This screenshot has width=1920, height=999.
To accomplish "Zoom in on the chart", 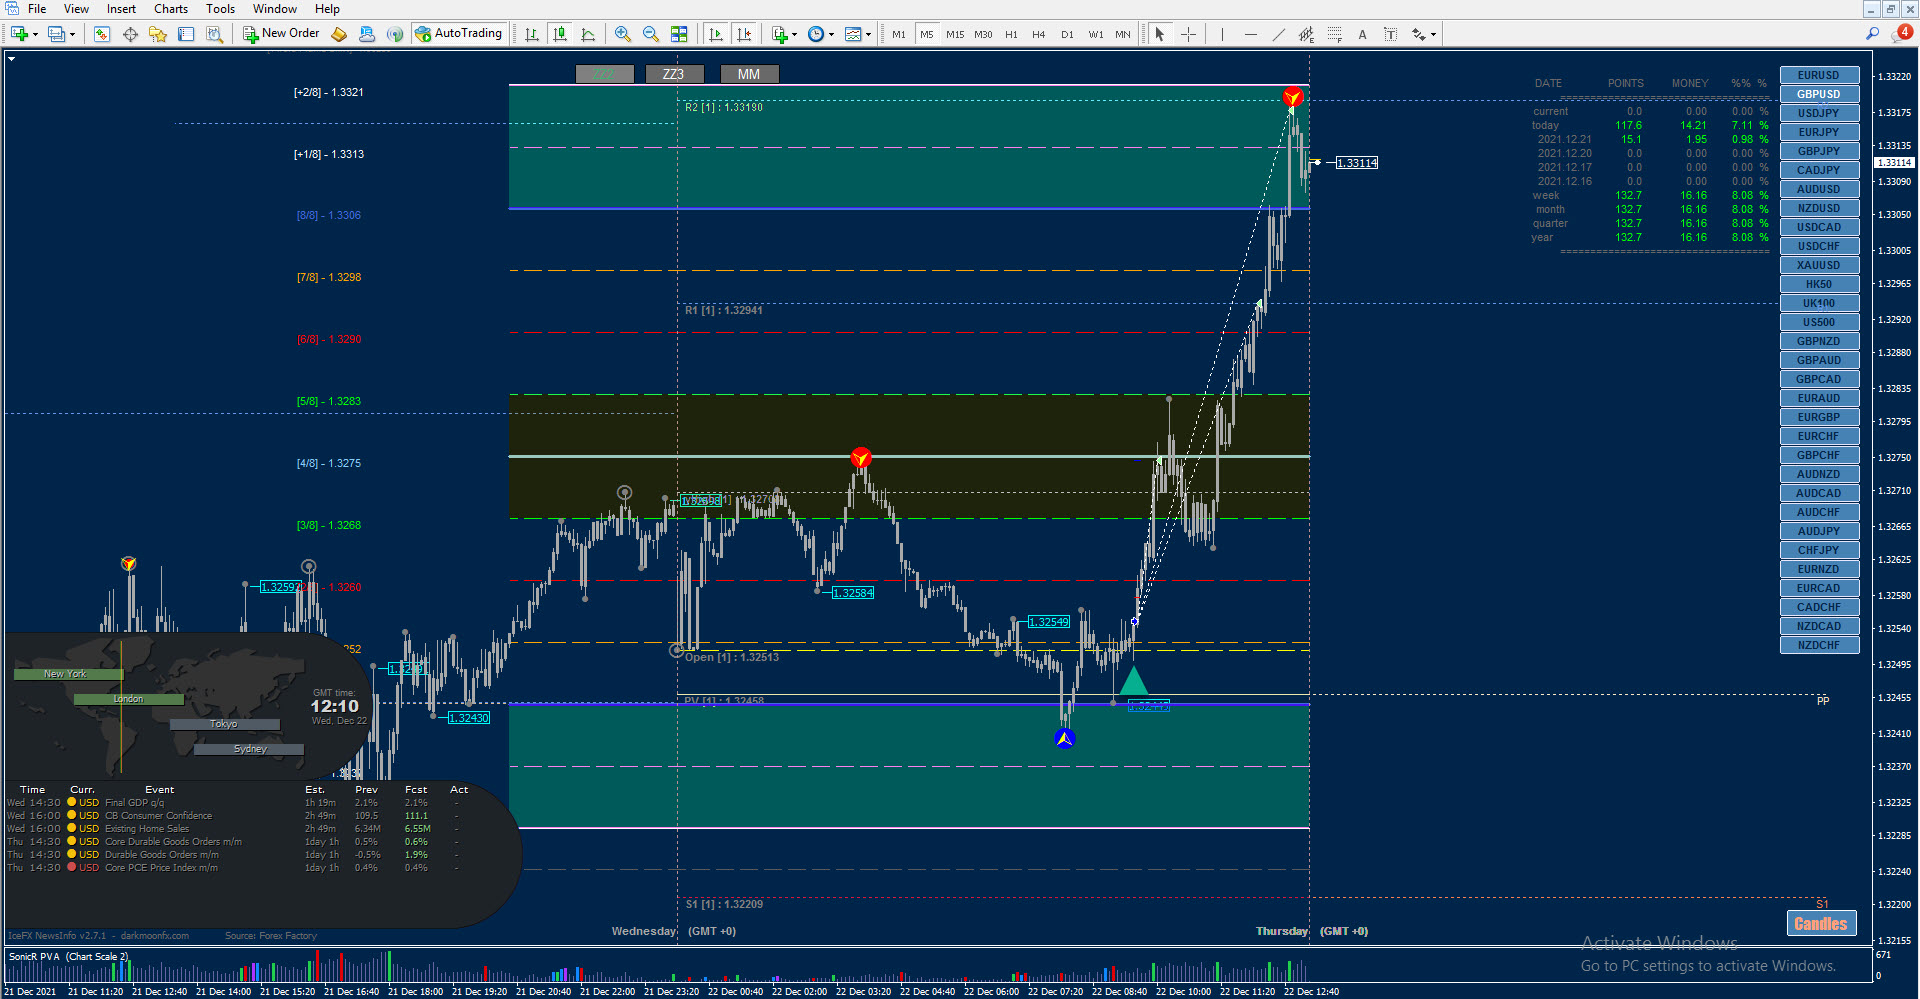I will tap(623, 34).
